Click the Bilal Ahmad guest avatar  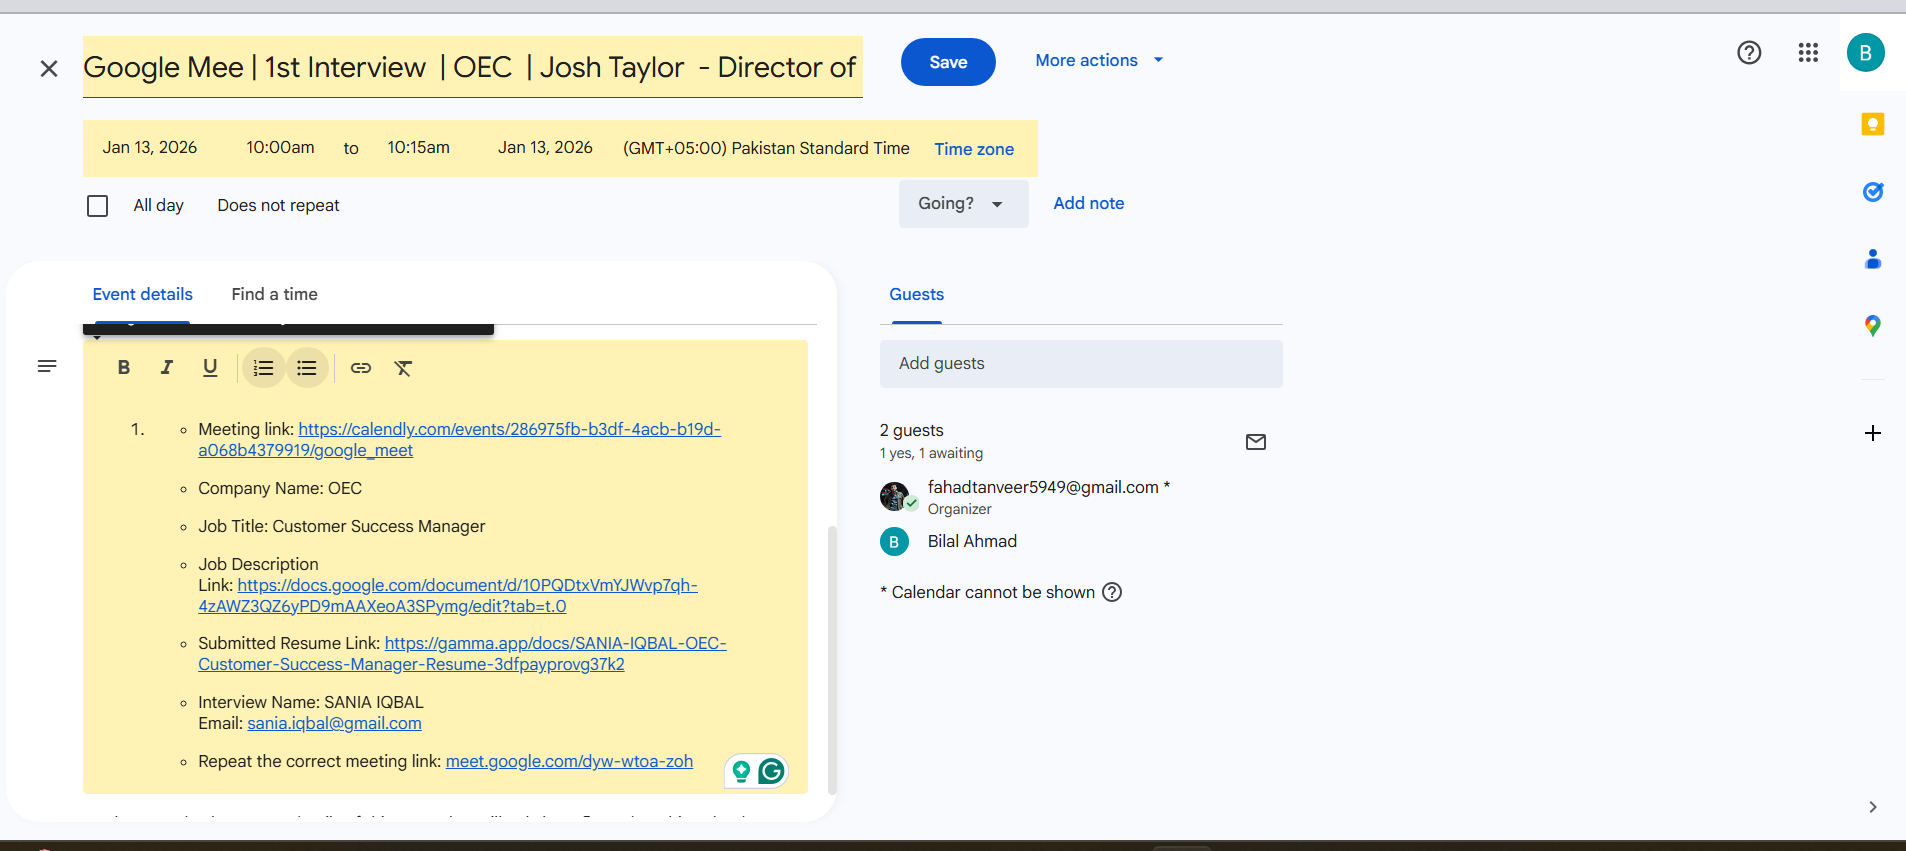894,542
